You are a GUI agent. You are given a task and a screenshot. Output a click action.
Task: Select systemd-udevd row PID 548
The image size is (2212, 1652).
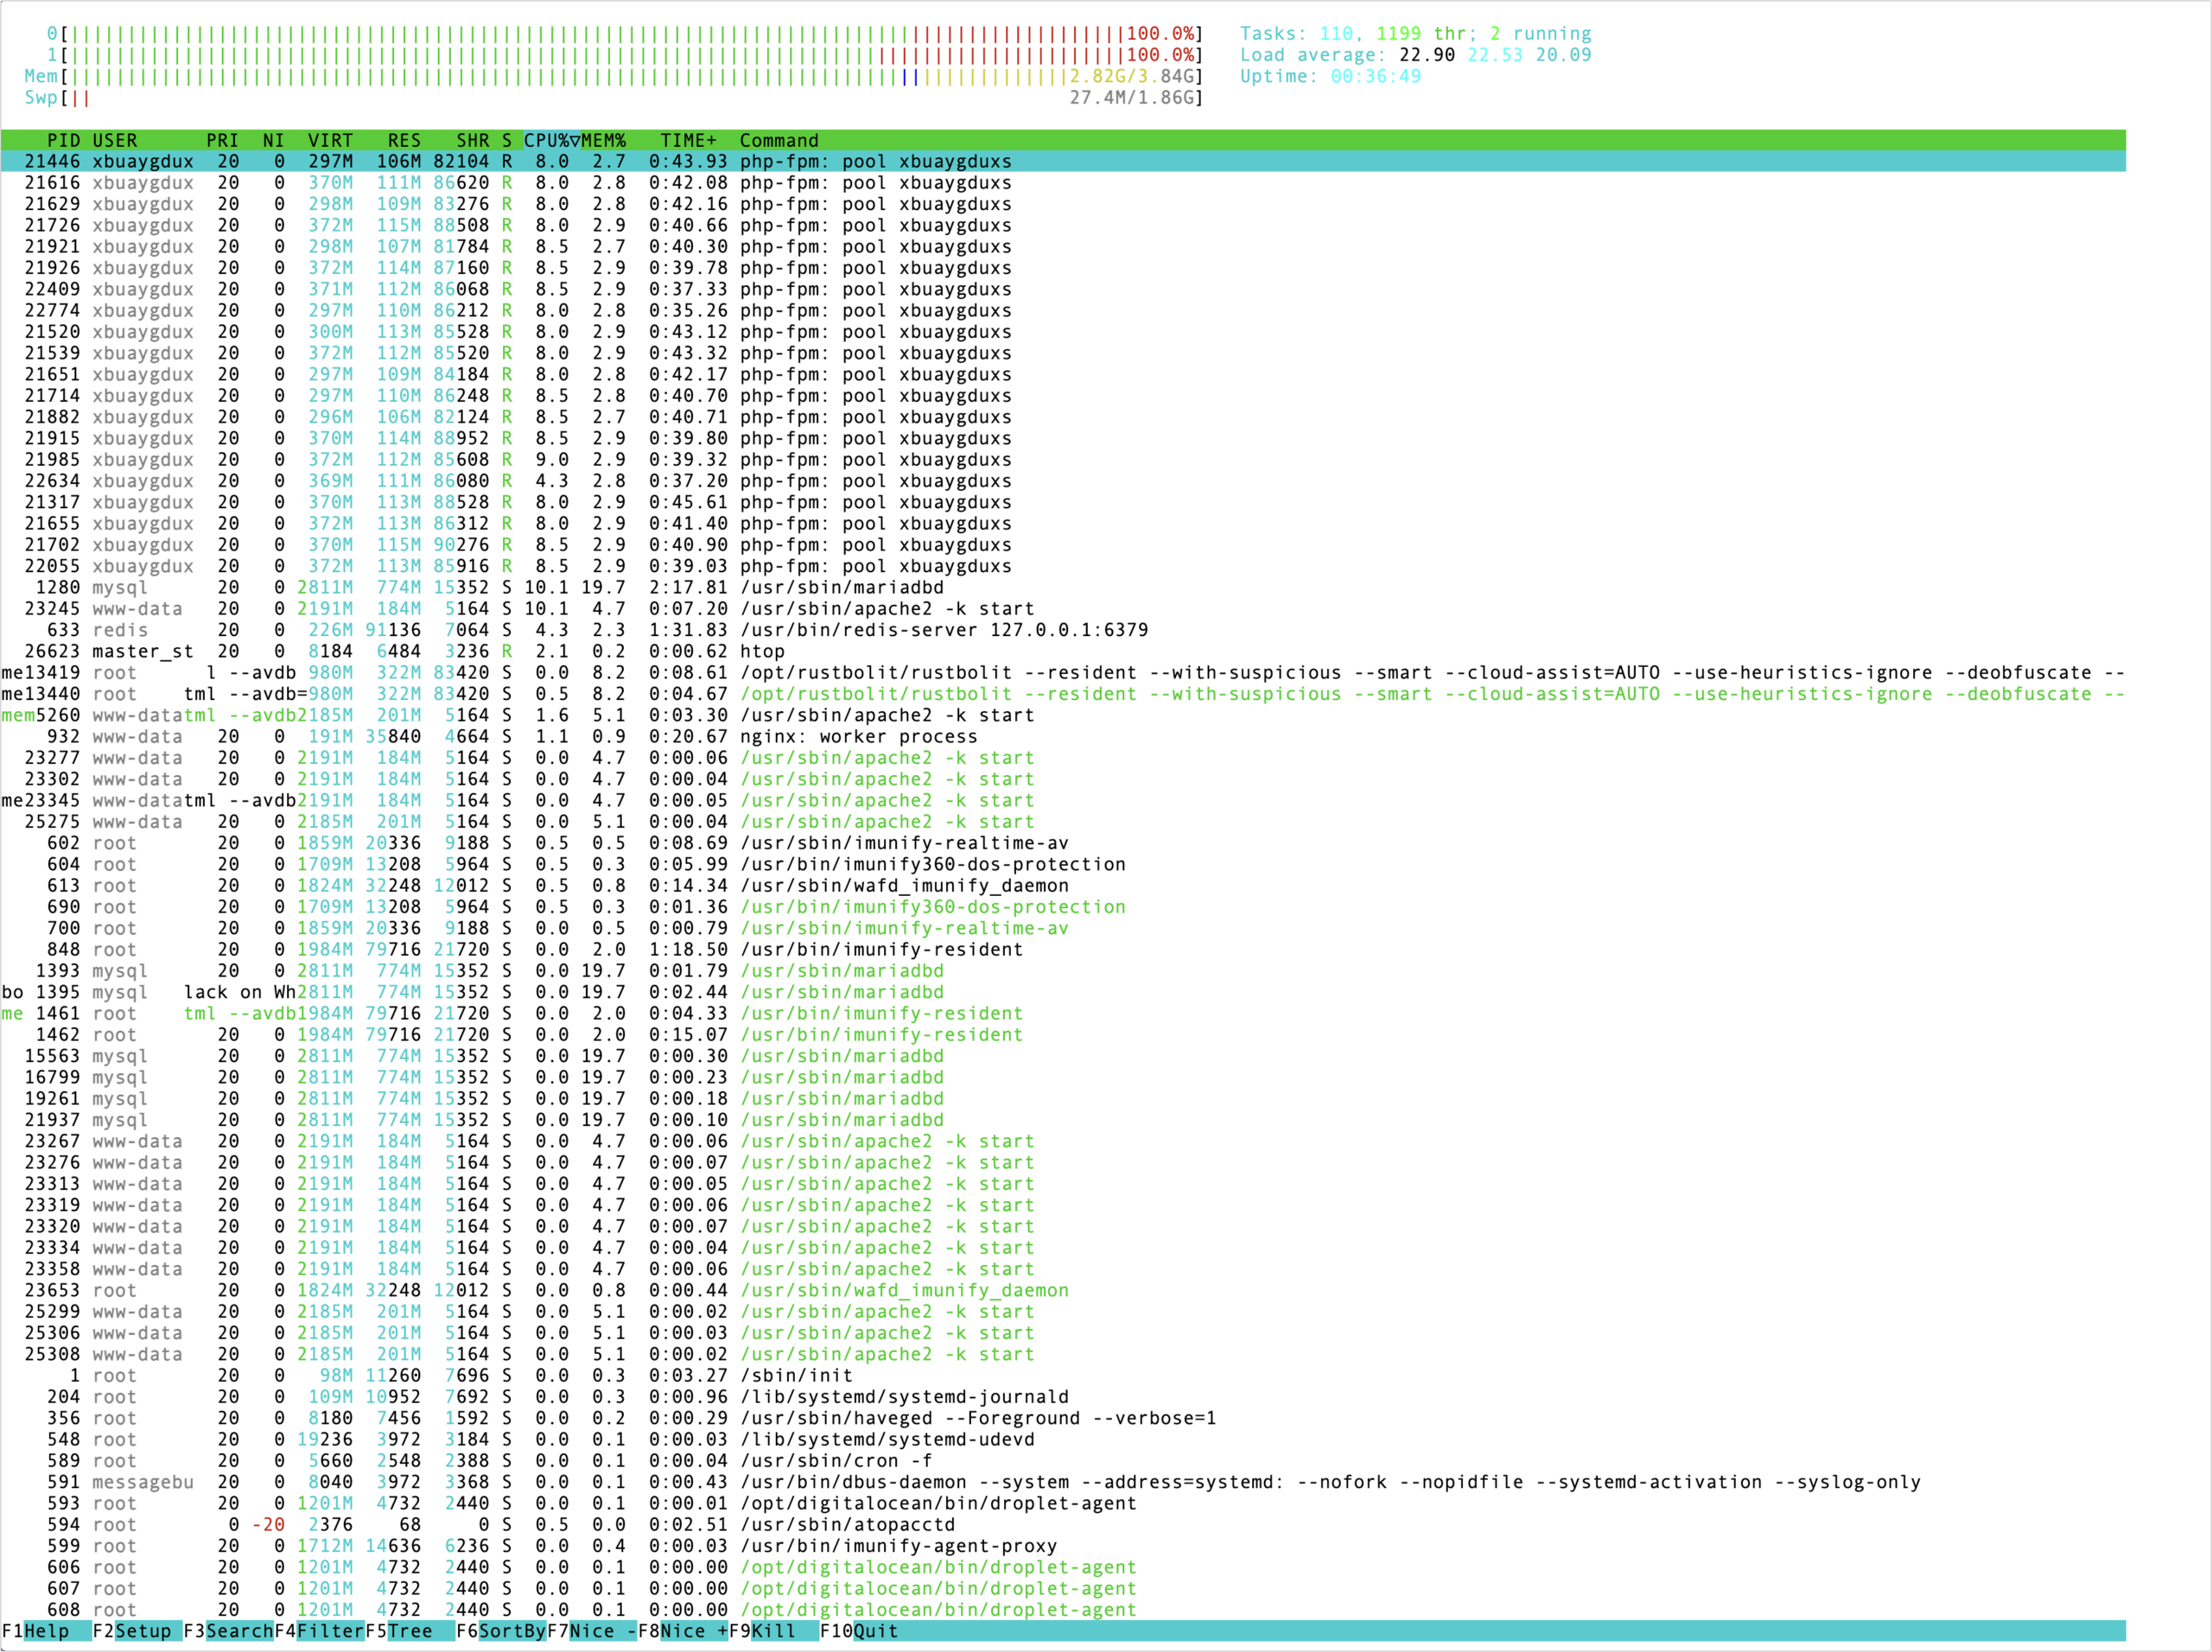pos(1063,1439)
